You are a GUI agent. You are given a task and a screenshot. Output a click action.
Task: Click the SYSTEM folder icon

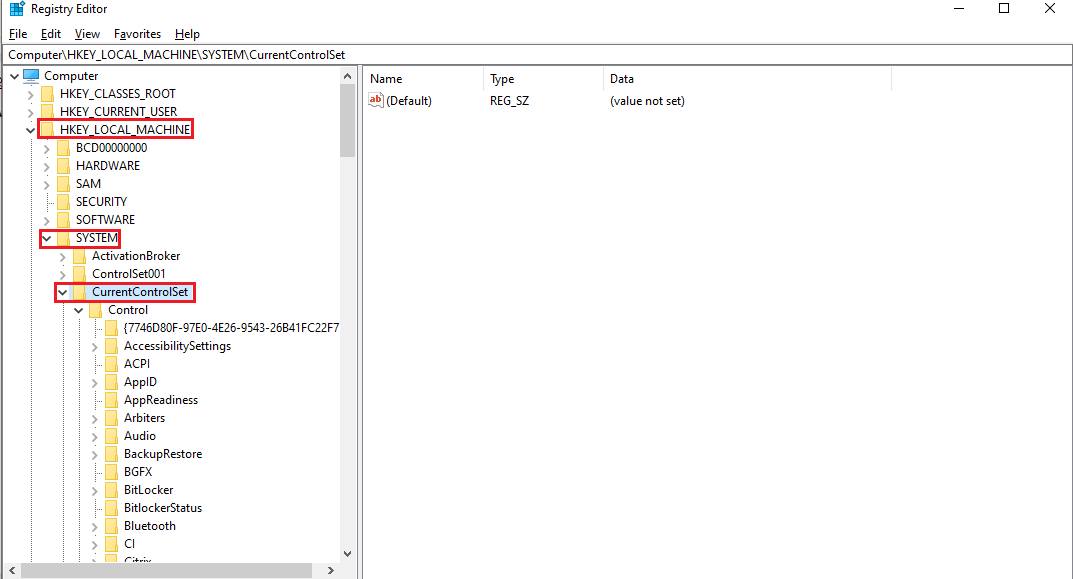(x=64, y=237)
